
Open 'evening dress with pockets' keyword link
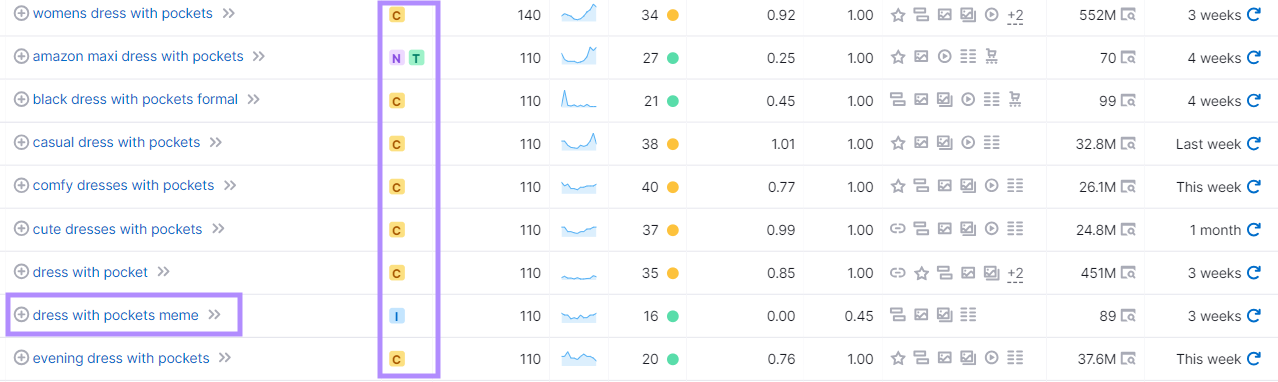pyautogui.click(x=121, y=358)
